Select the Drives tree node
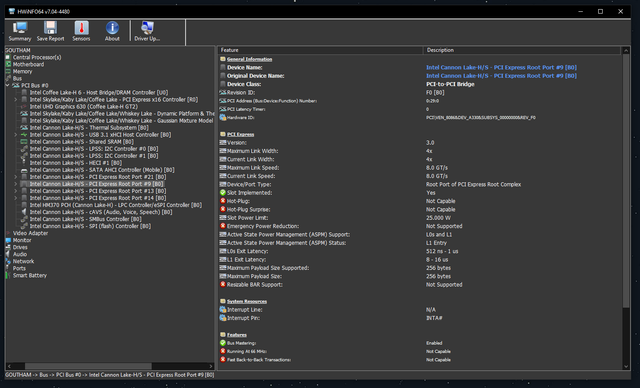The height and width of the screenshot is (388, 640). [20, 247]
